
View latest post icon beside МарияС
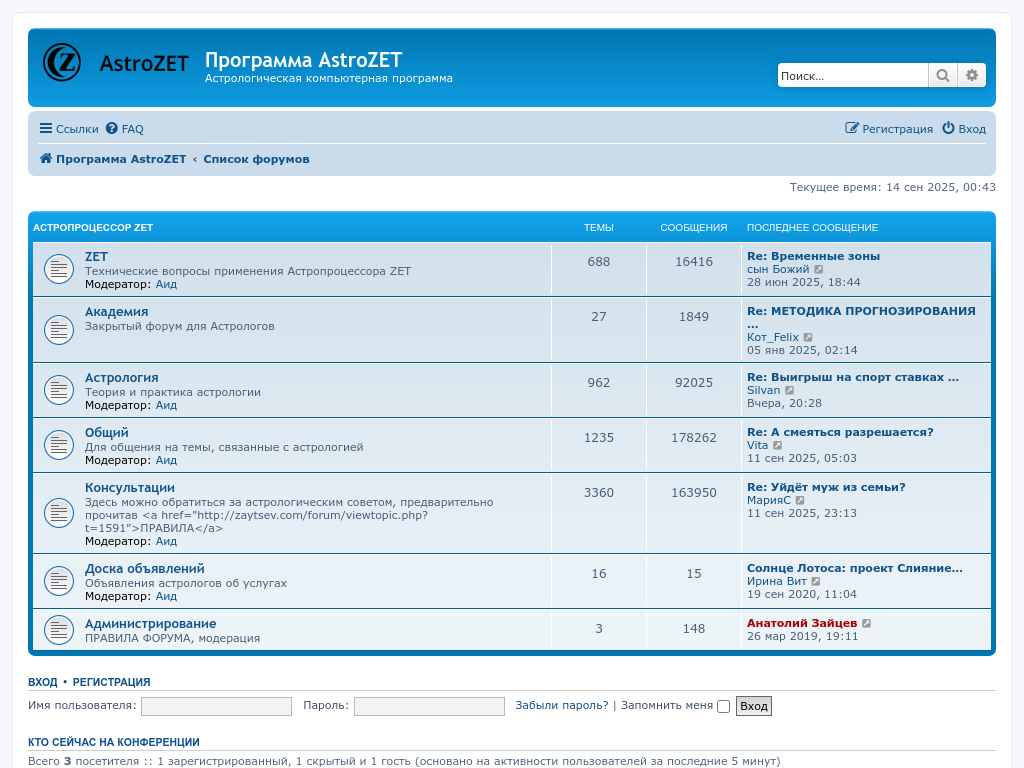(x=800, y=501)
